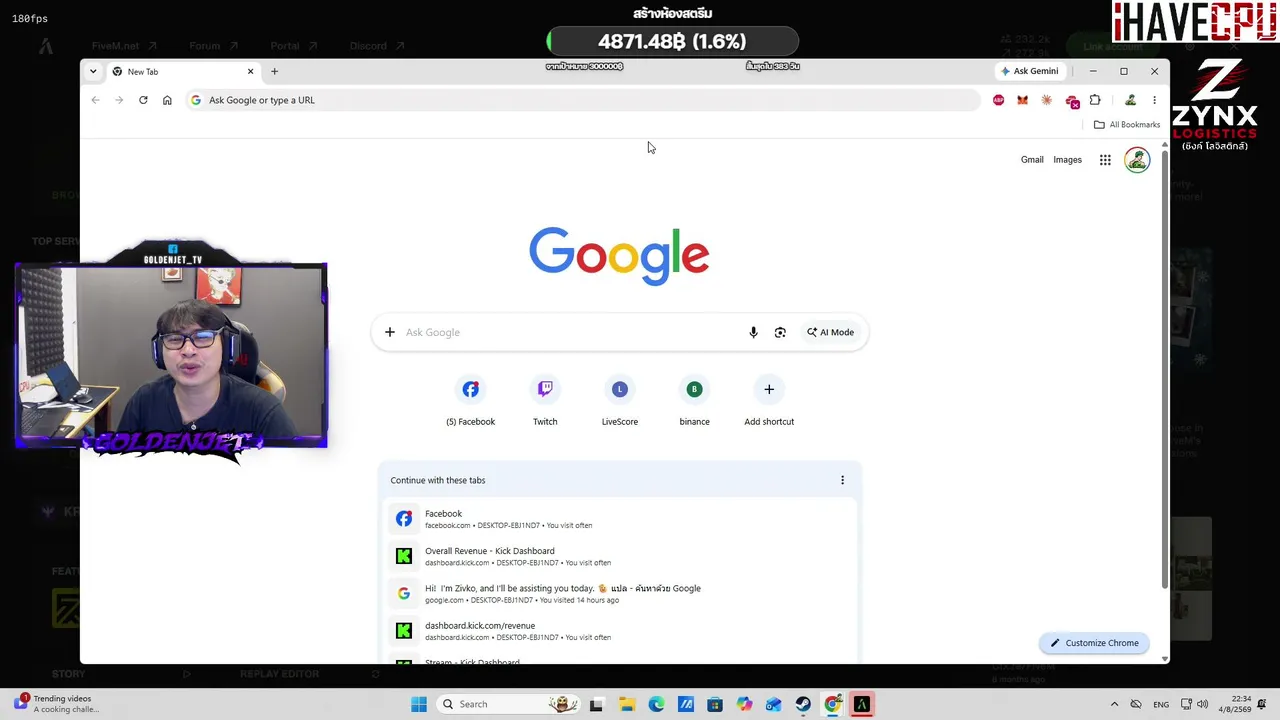Viewport: 1280px width, 720px height.
Task: Click the Add shortcut tile
Action: (769, 401)
